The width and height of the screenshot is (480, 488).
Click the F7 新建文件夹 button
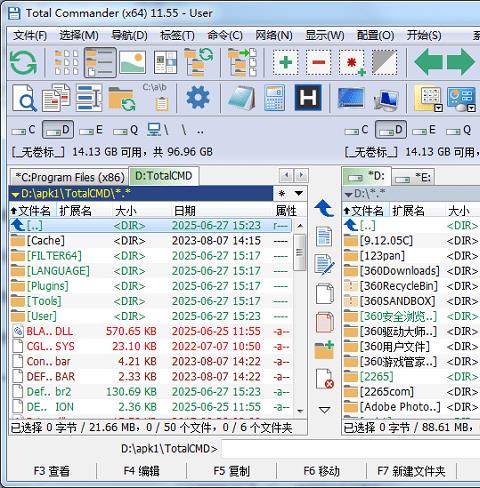pyautogui.click(x=411, y=471)
